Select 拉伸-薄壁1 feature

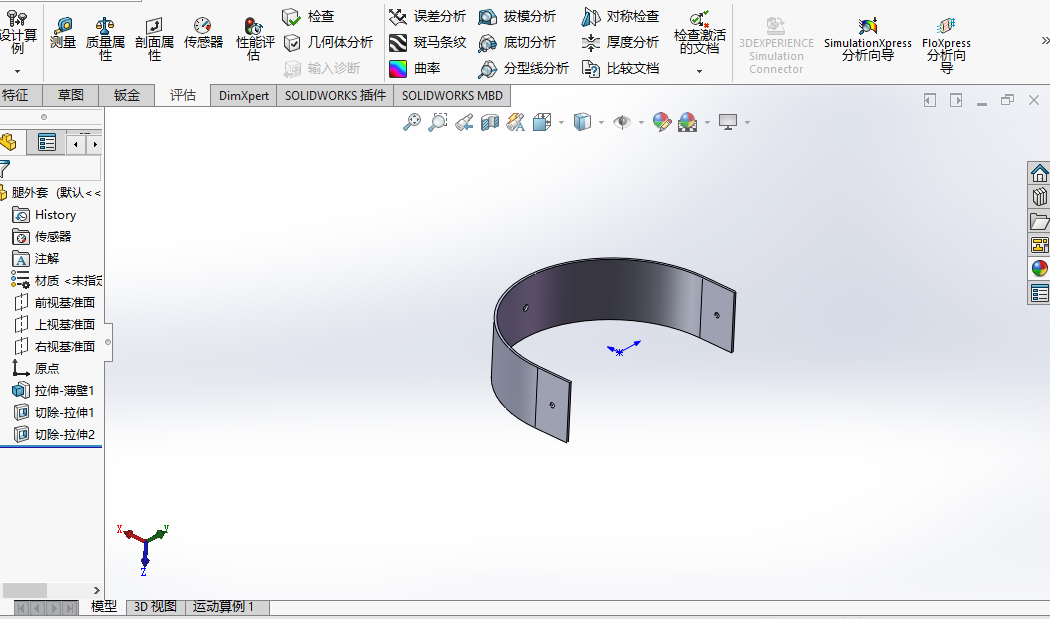[x=54, y=391]
